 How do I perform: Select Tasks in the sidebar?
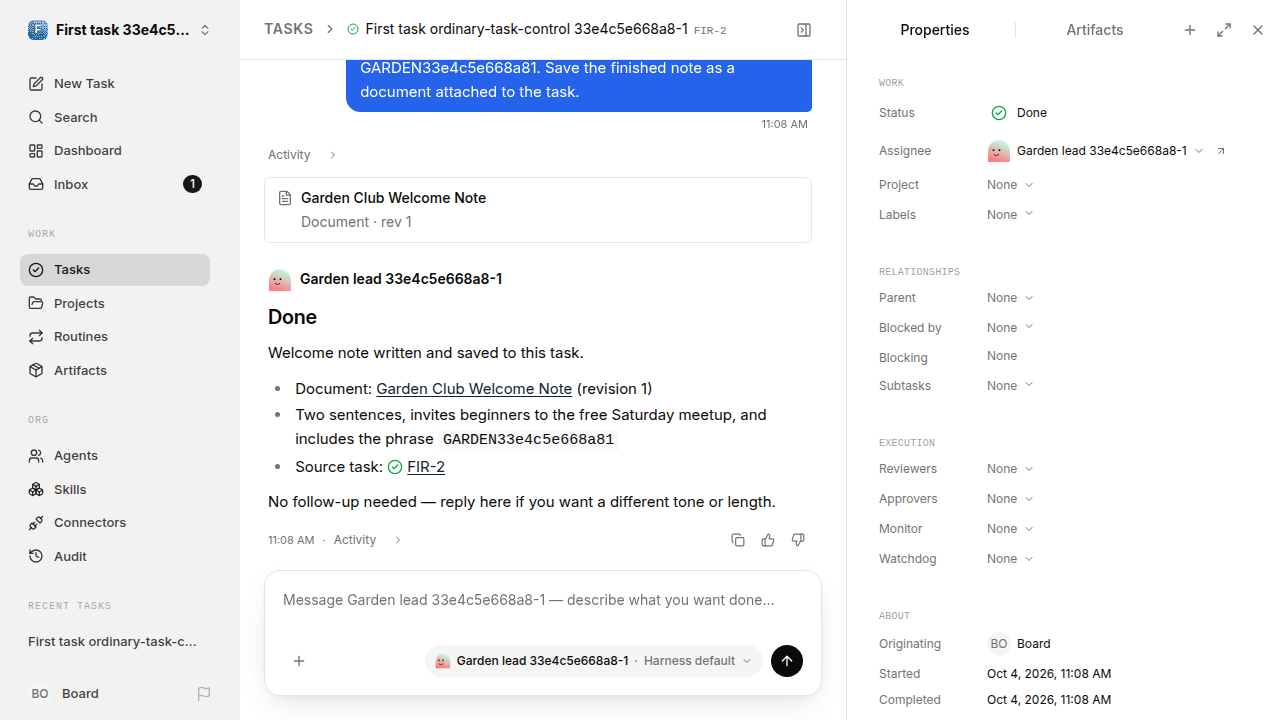pyautogui.click(x=115, y=270)
